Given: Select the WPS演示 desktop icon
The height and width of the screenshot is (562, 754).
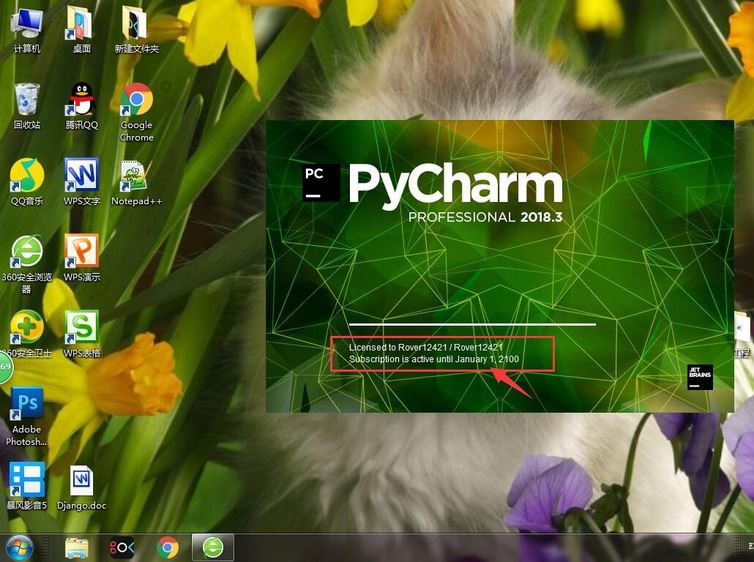Looking at the screenshot, I should [x=82, y=258].
